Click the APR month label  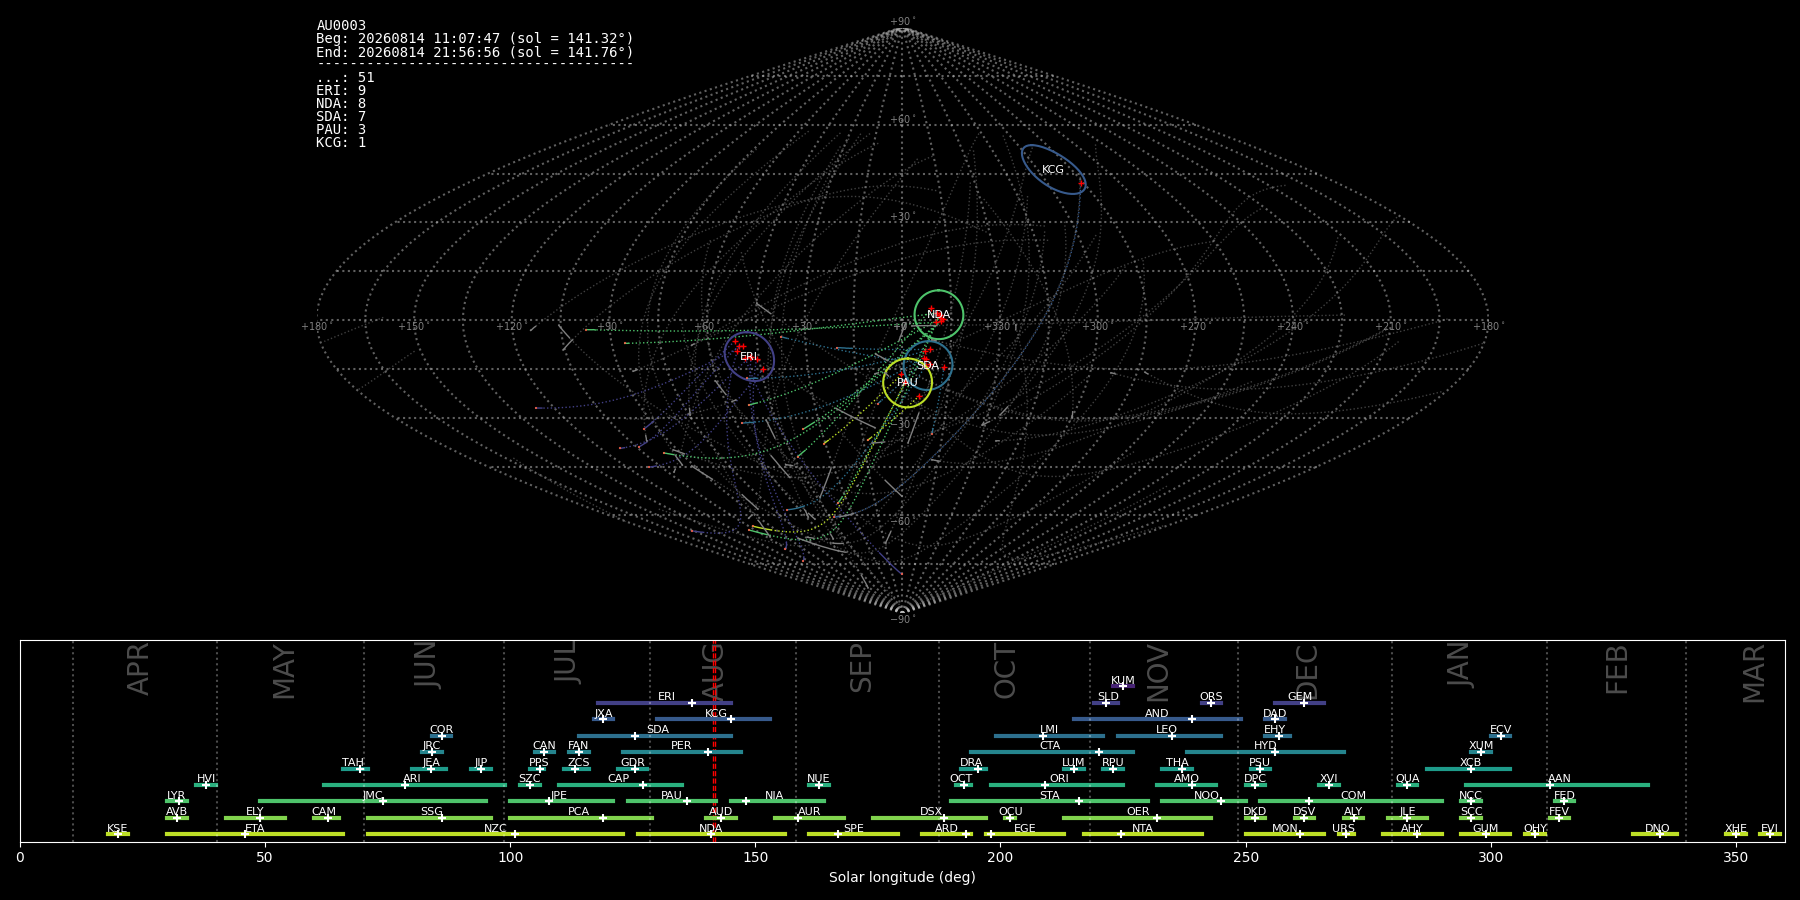click(x=138, y=669)
